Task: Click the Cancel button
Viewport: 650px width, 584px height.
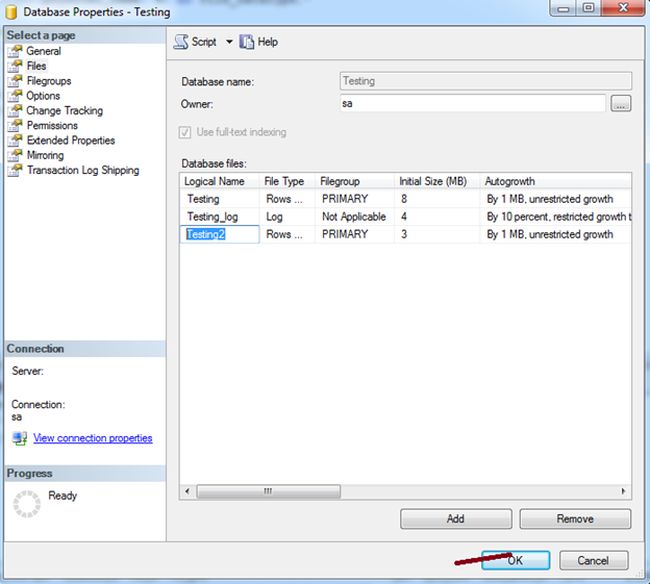Action: coord(594,560)
